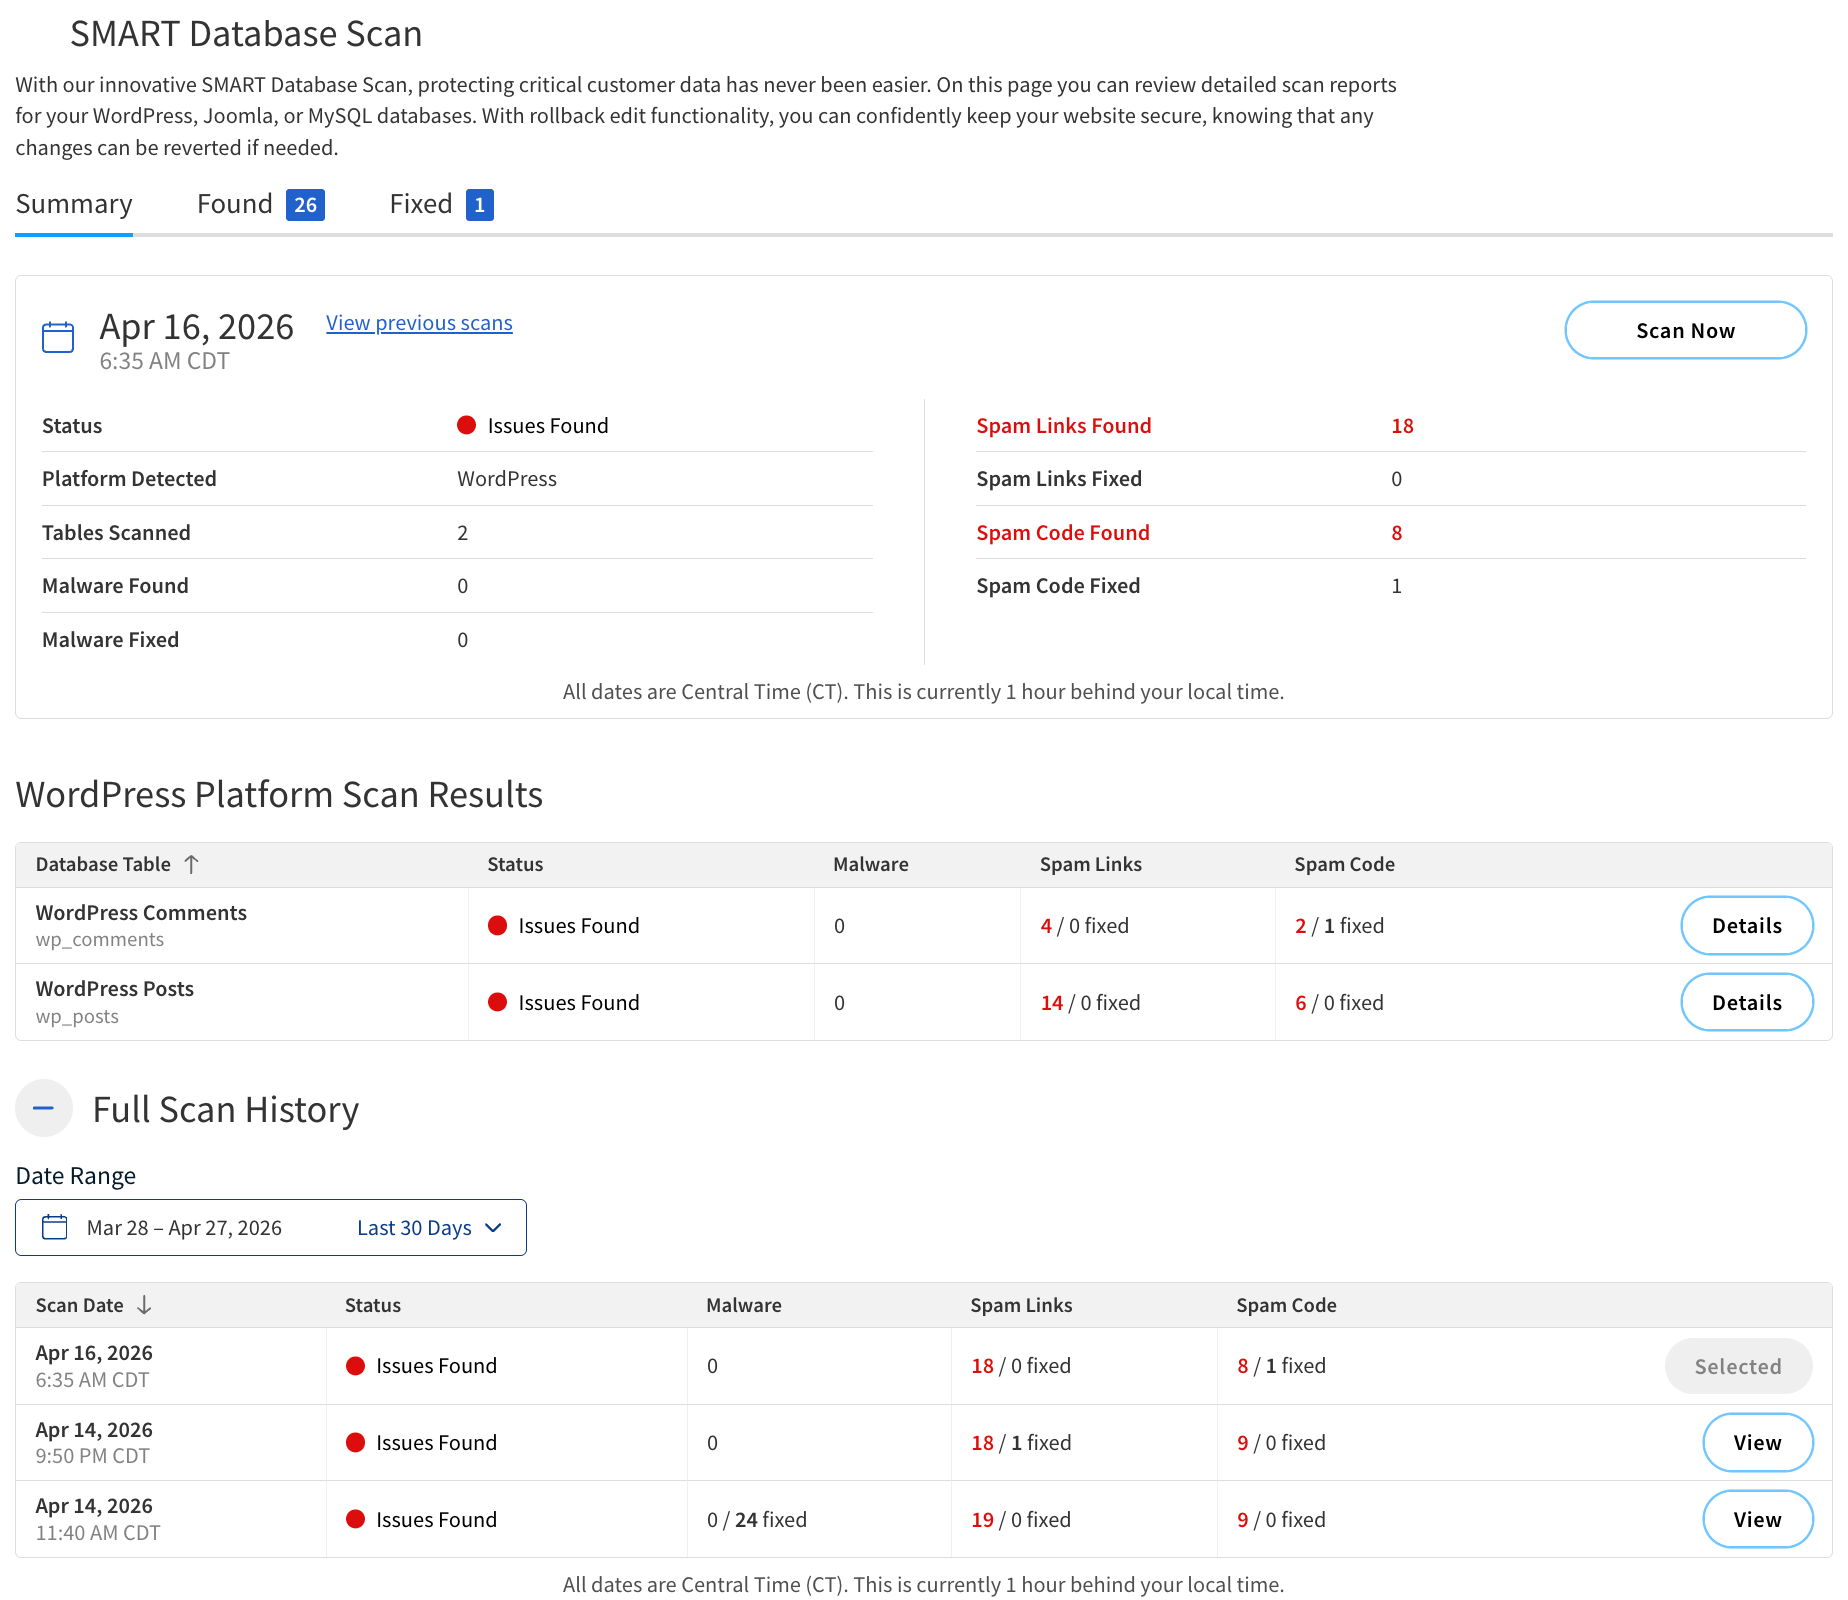This screenshot has width=1848, height=1600.
Task: Click the Spam Code Found label
Action: pyautogui.click(x=1063, y=532)
